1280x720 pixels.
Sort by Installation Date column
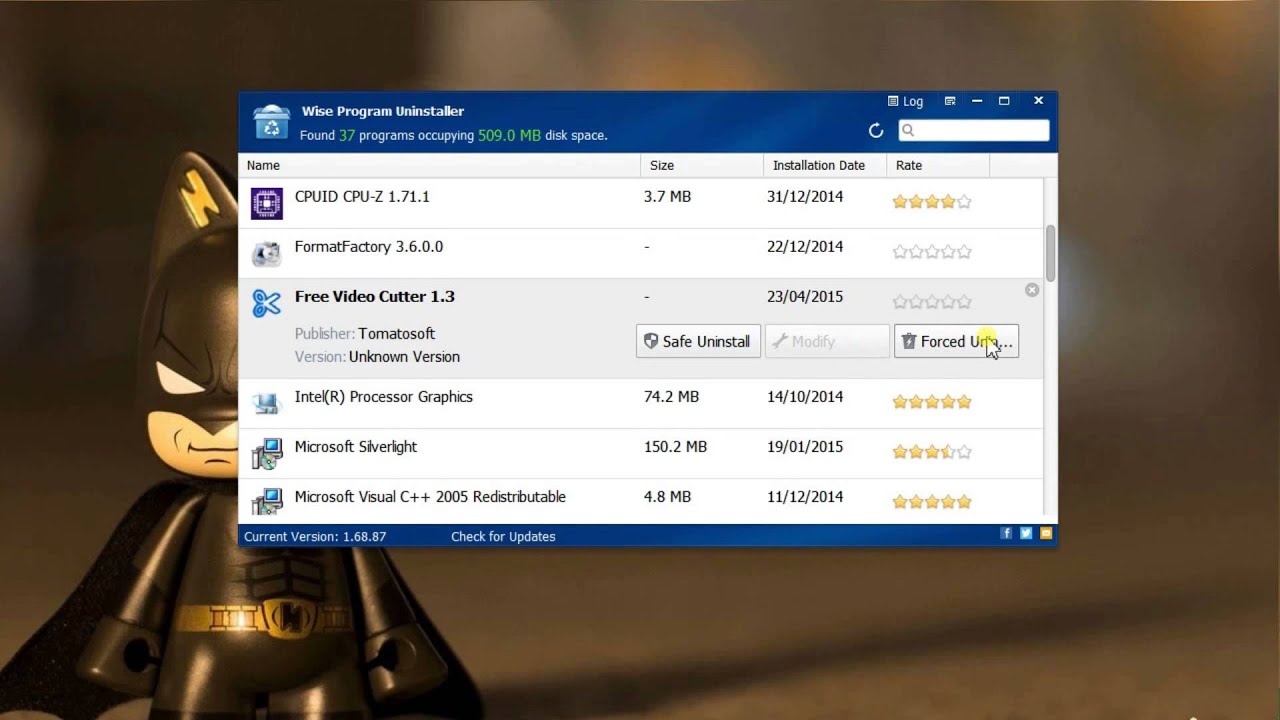click(825, 165)
